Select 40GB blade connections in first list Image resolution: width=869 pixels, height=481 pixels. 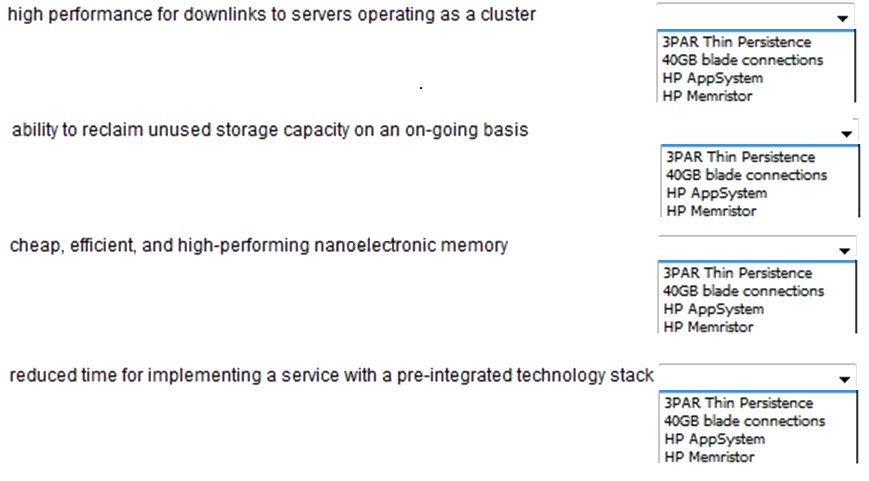[x=743, y=60]
